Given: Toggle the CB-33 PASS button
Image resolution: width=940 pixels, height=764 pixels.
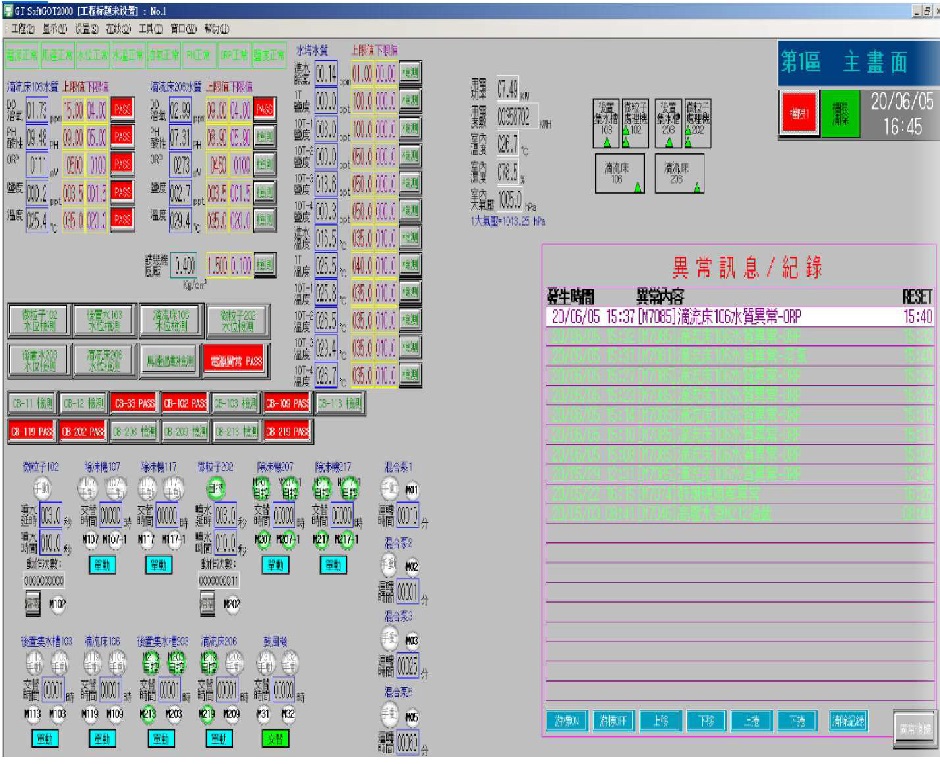Looking at the screenshot, I should [x=134, y=403].
